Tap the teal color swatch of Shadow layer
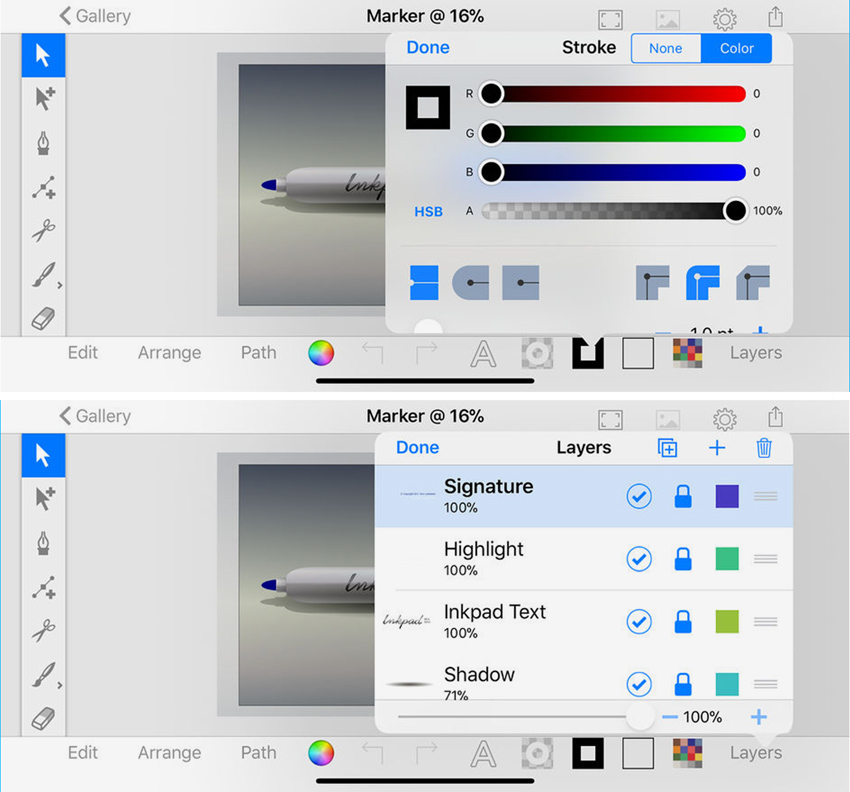This screenshot has height=792, width=850. 727,684
